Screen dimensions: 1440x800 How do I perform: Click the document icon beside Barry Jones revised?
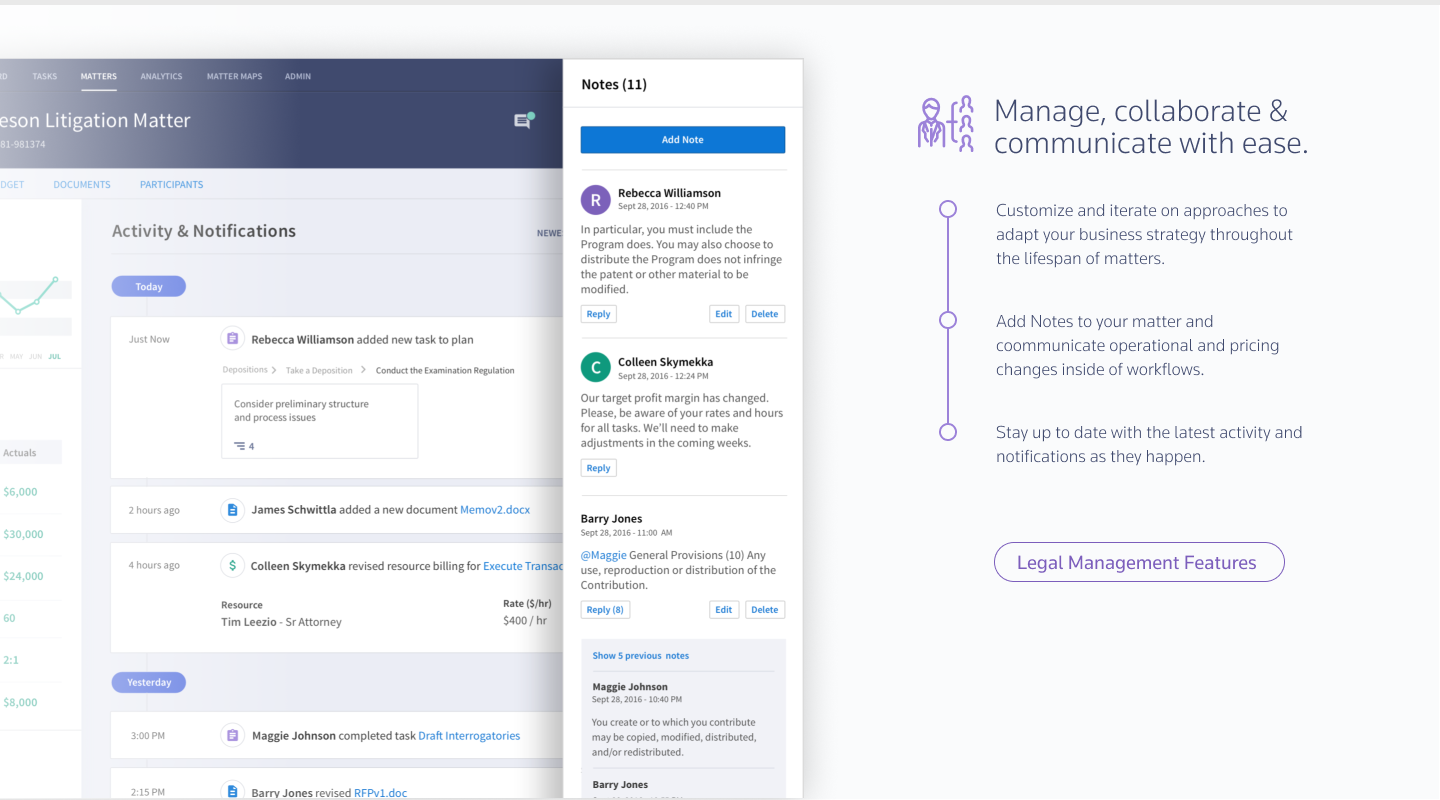[232, 792]
